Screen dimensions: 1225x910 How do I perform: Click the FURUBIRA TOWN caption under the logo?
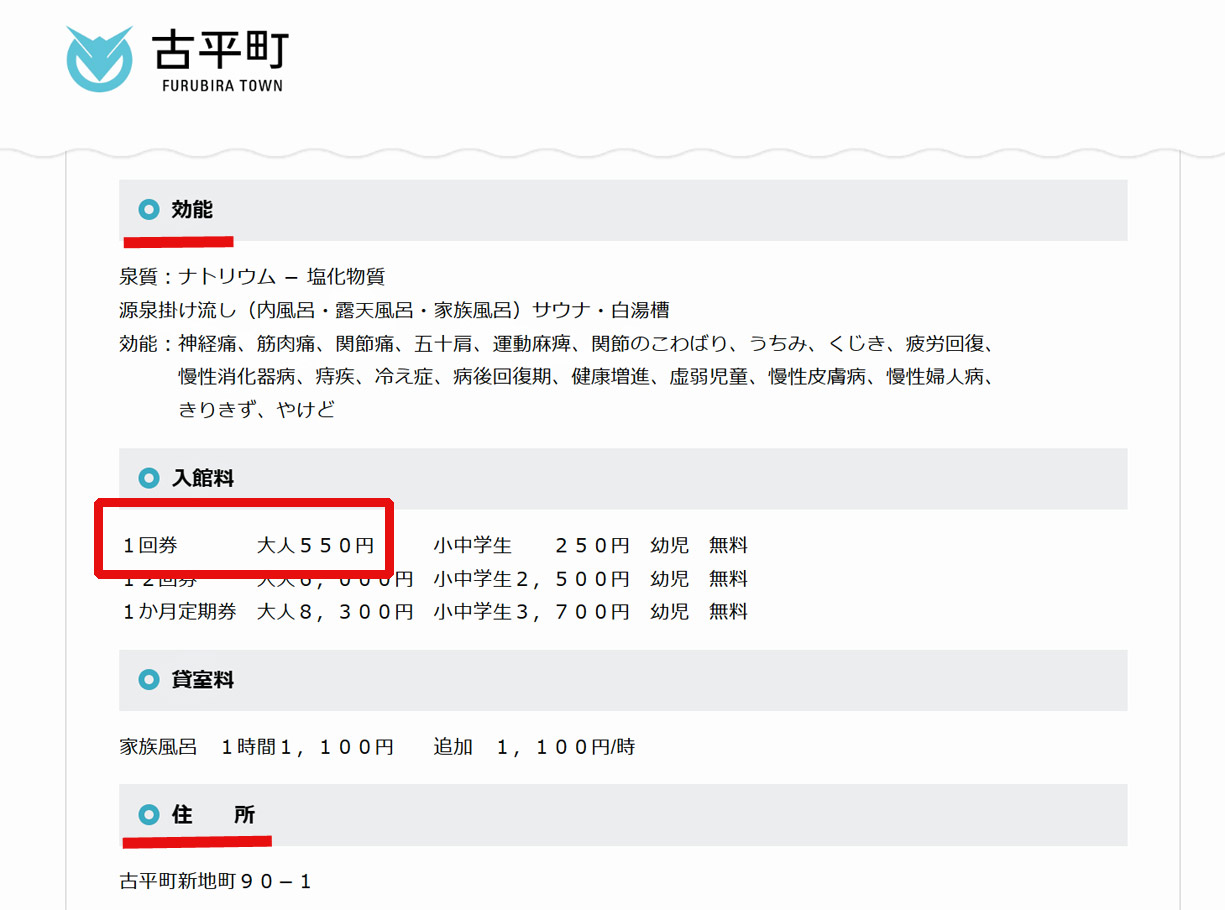coord(222,86)
